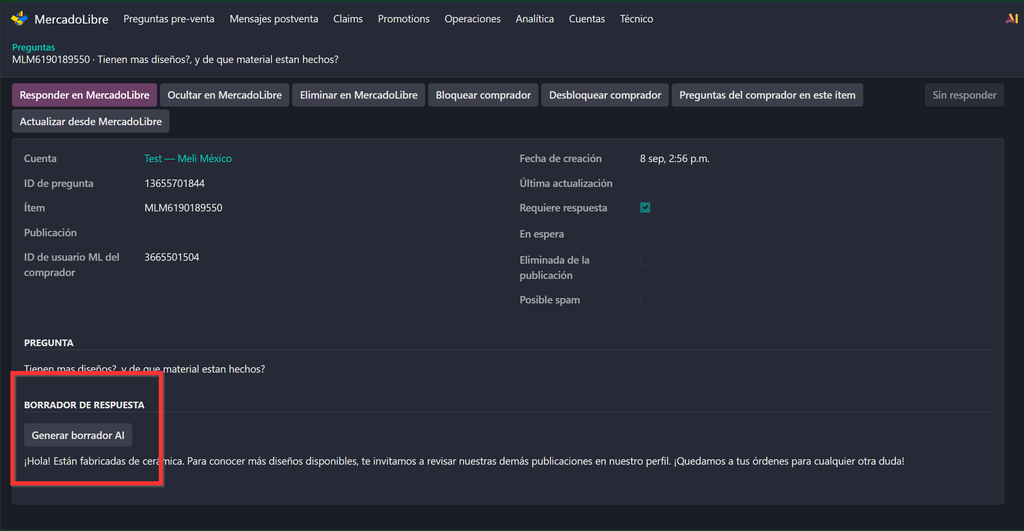1024x531 pixels.
Task: Click the creation date 8 sep, 2:56 p.m.
Action: [675, 158]
